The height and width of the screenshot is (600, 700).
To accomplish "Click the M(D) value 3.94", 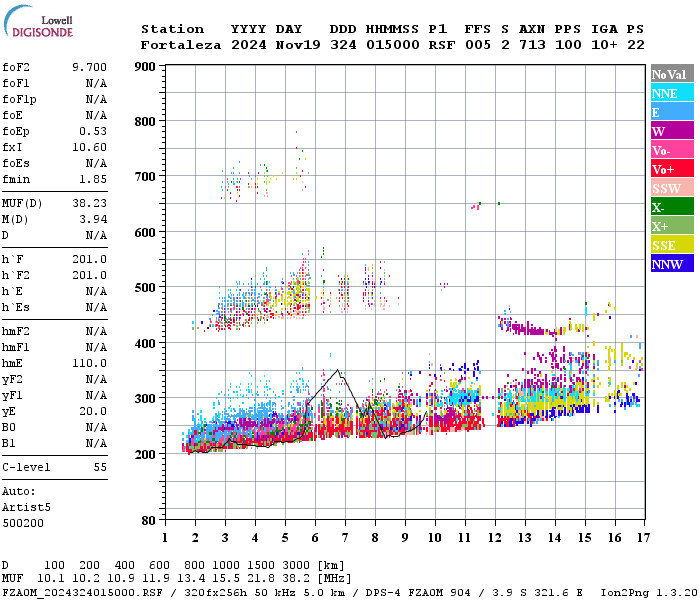I will [x=93, y=219].
